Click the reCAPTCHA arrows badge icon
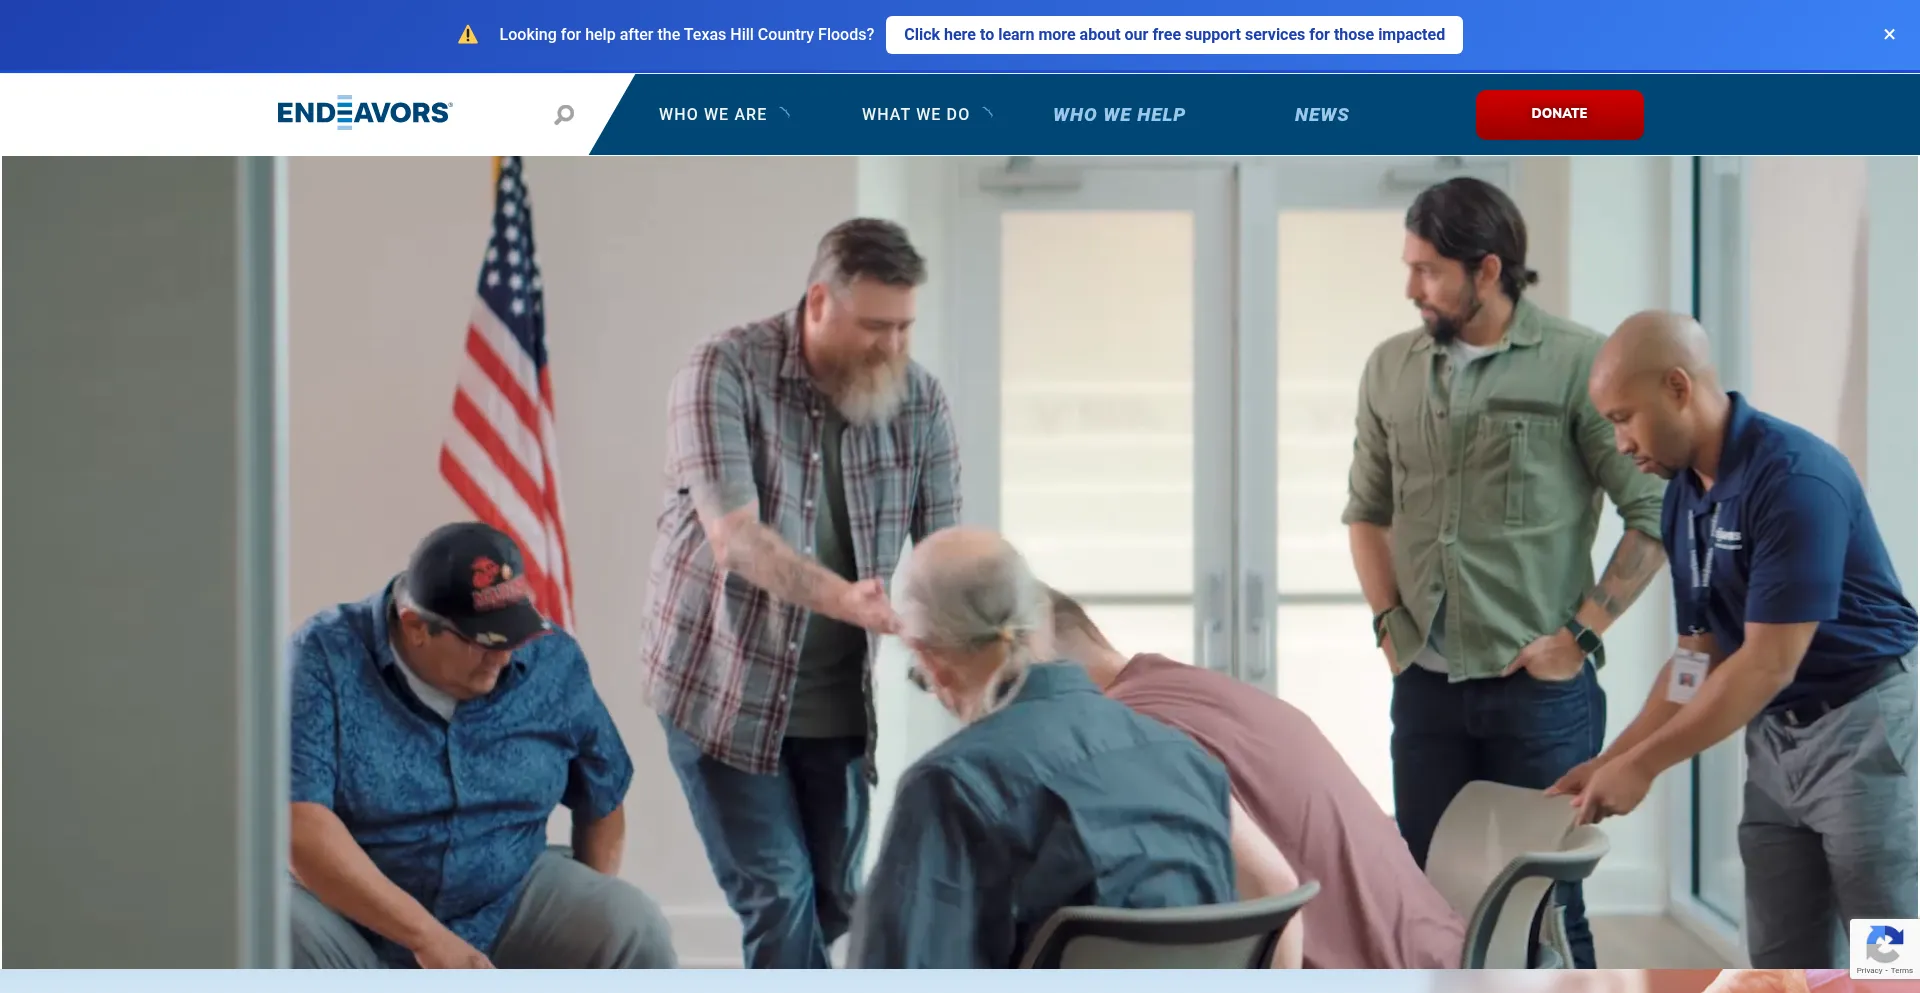This screenshot has width=1920, height=993. (1884, 944)
